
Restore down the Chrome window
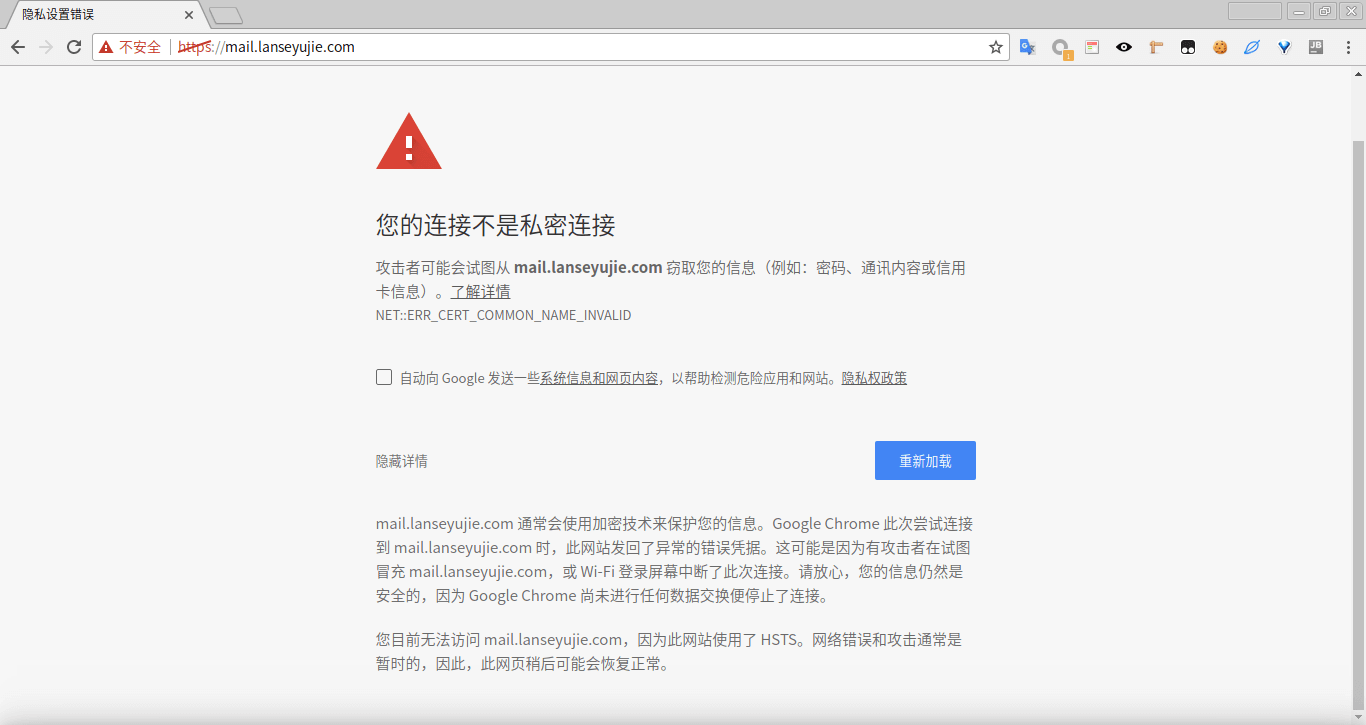point(1325,11)
